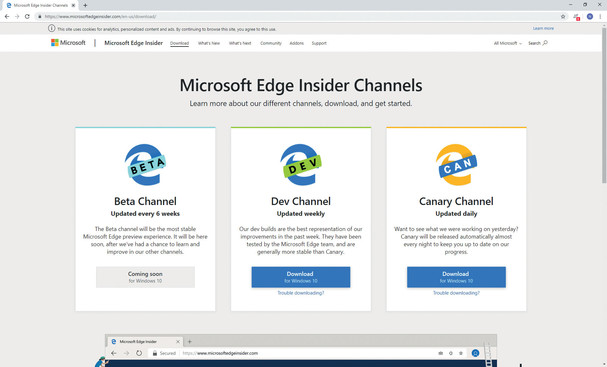
Task: Click the vertical page scrollbar thumb
Action: pyautogui.click(x=604, y=105)
